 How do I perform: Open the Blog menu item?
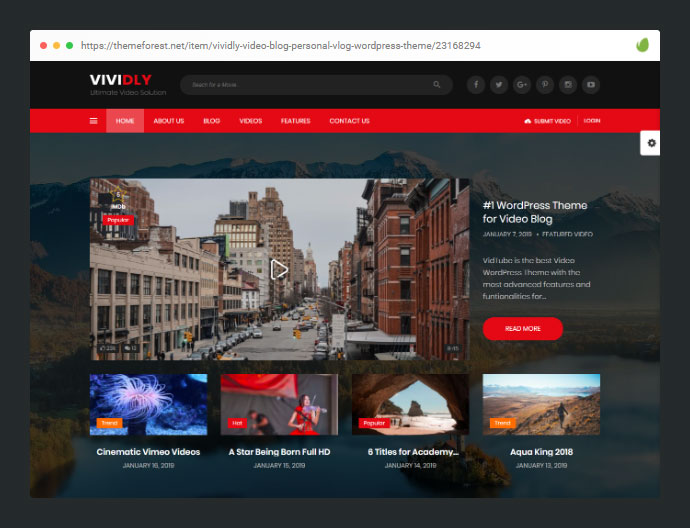point(211,121)
